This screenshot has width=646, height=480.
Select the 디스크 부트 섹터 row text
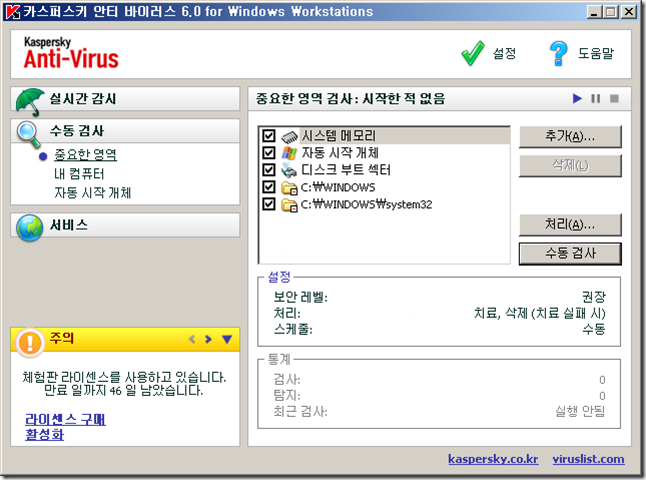(x=346, y=170)
